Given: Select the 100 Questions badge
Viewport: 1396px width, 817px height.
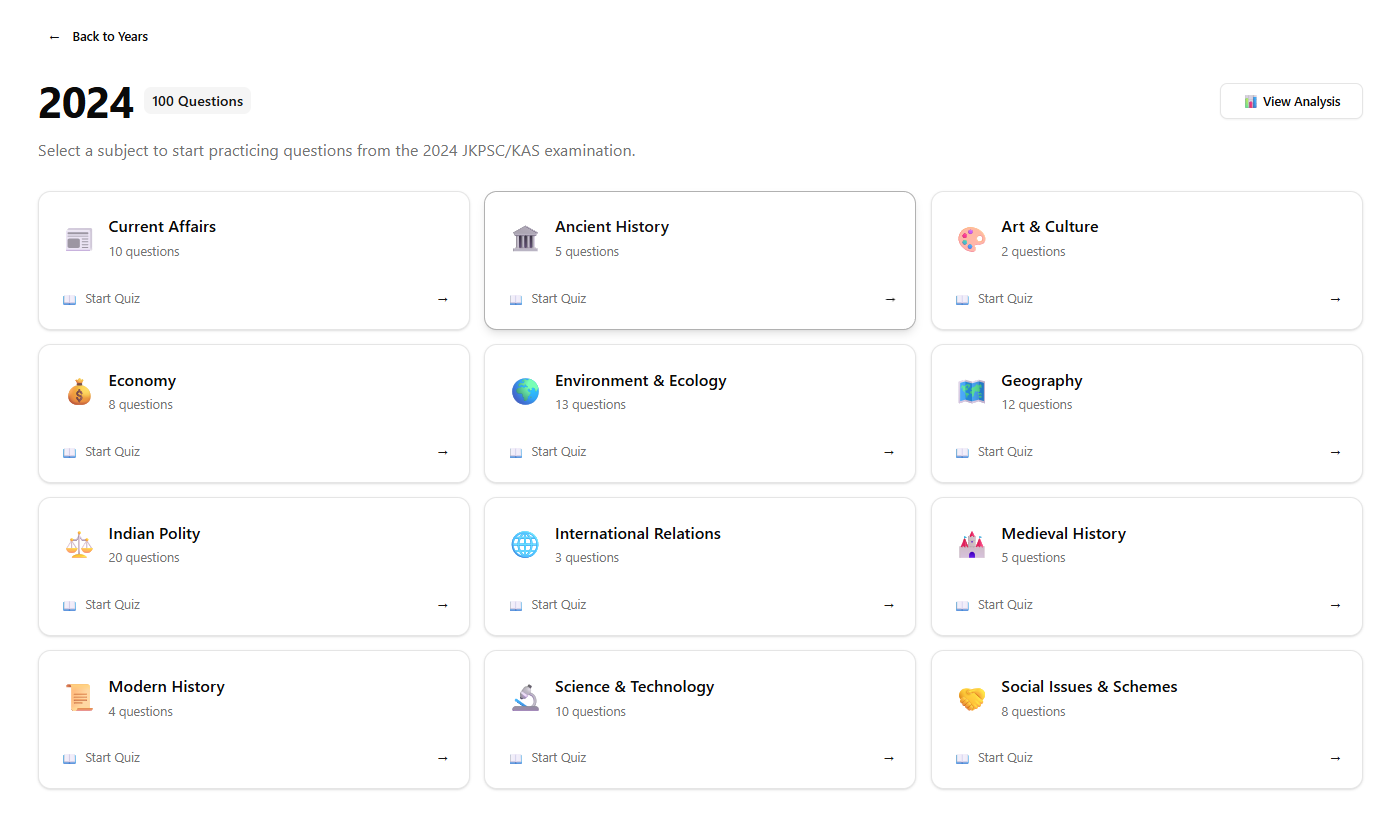Looking at the screenshot, I should (197, 101).
